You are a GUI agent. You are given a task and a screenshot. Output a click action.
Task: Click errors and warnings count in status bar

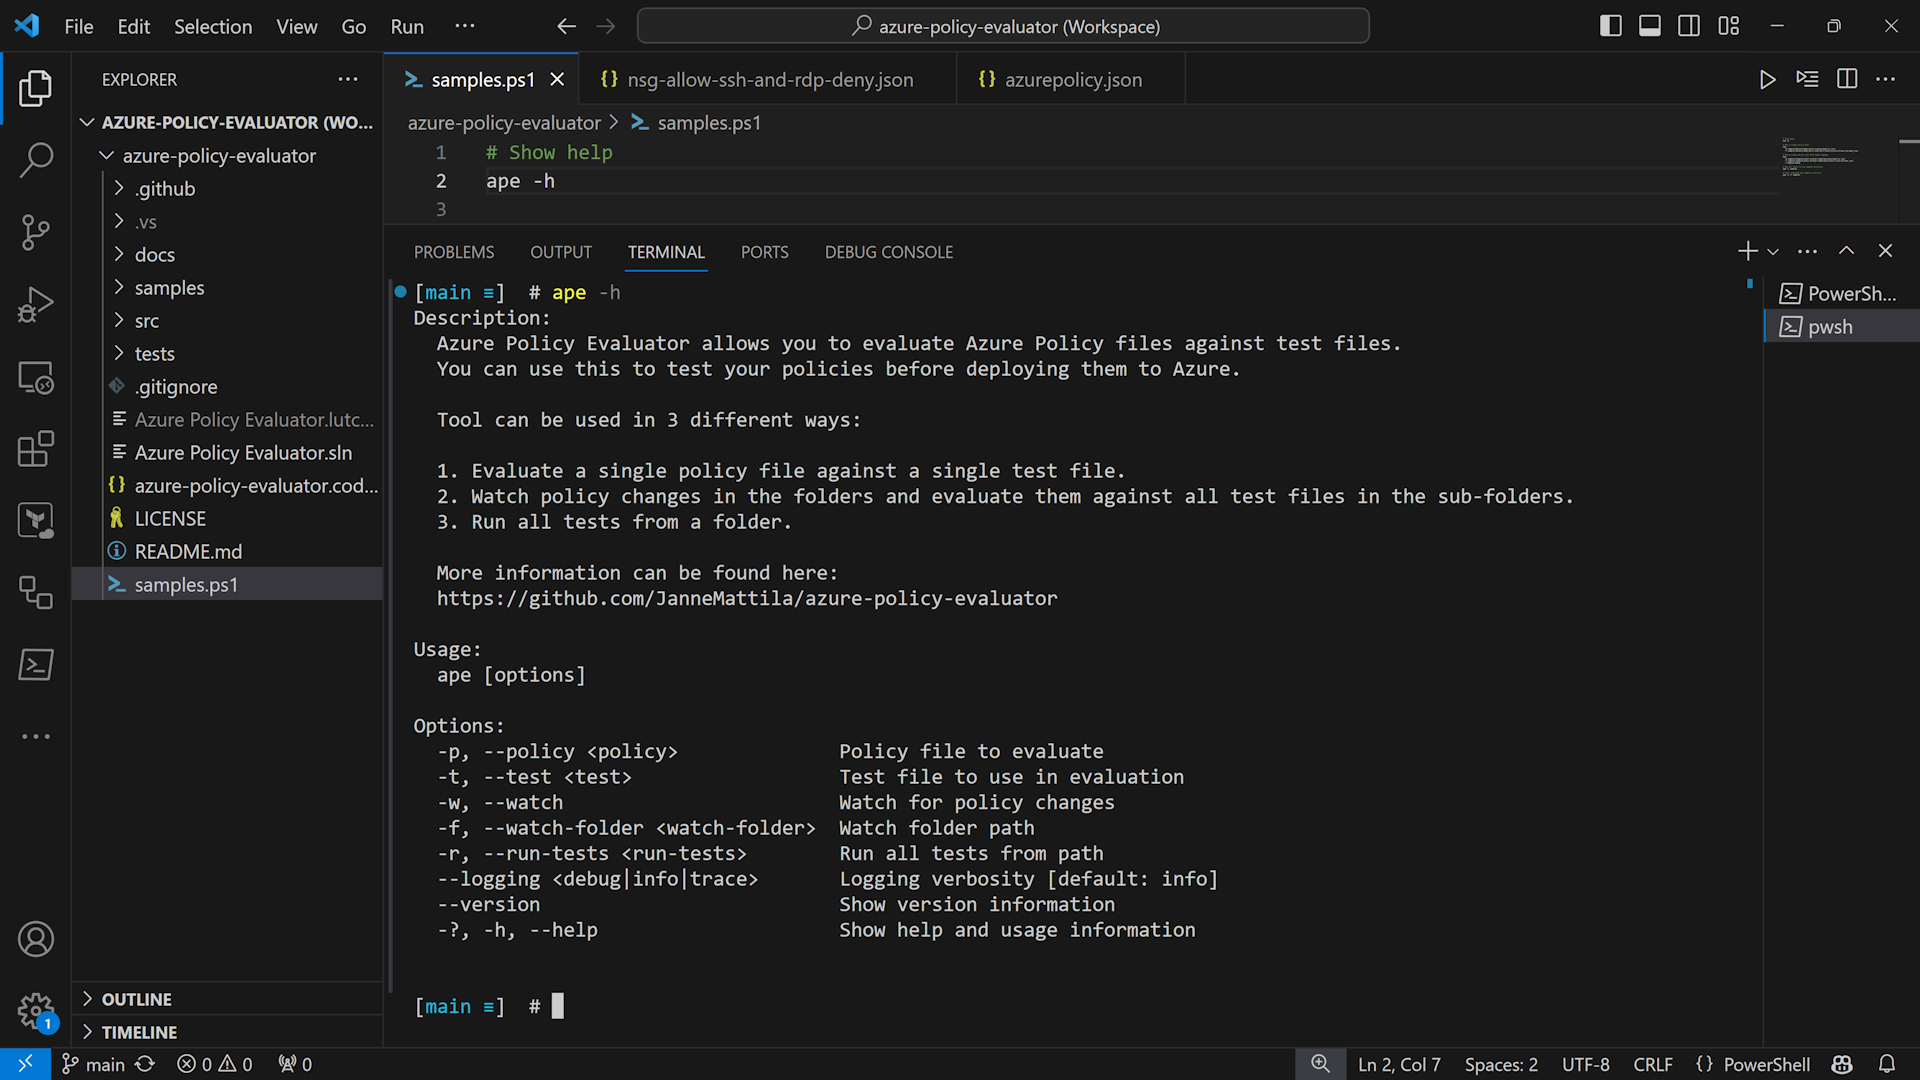pos(215,1064)
